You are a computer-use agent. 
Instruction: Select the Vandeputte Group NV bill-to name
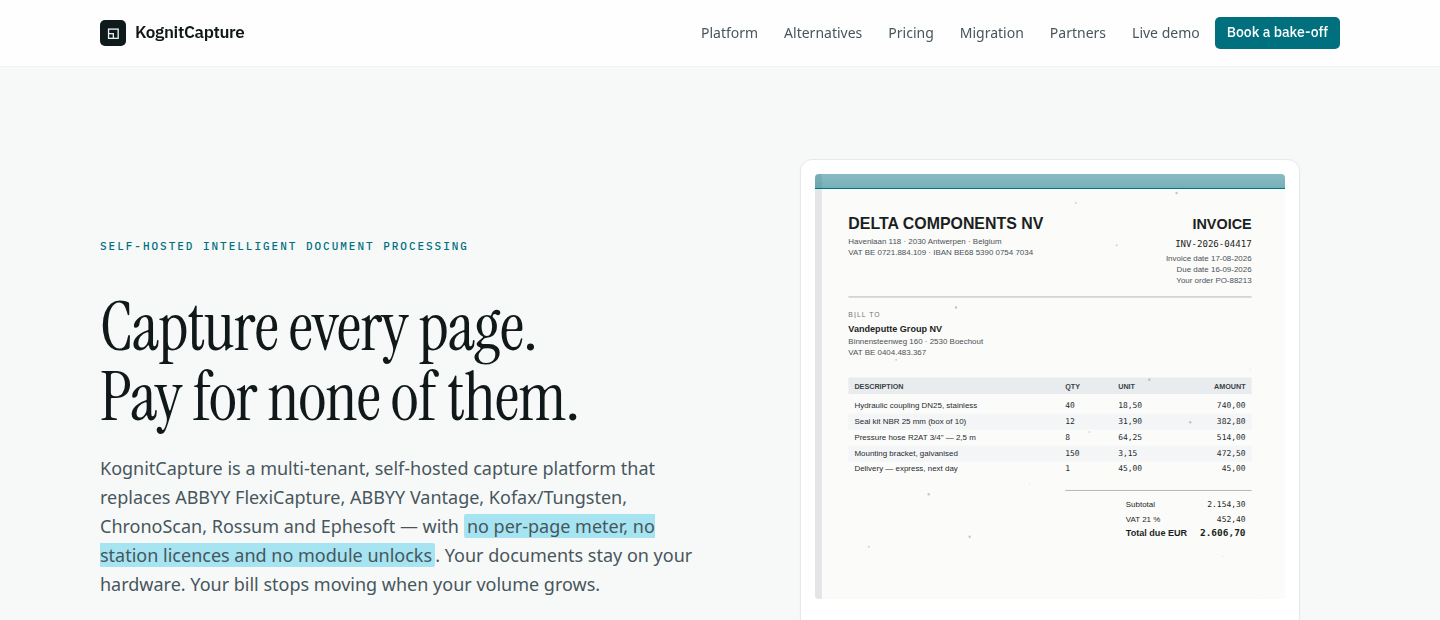coord(895,329)
